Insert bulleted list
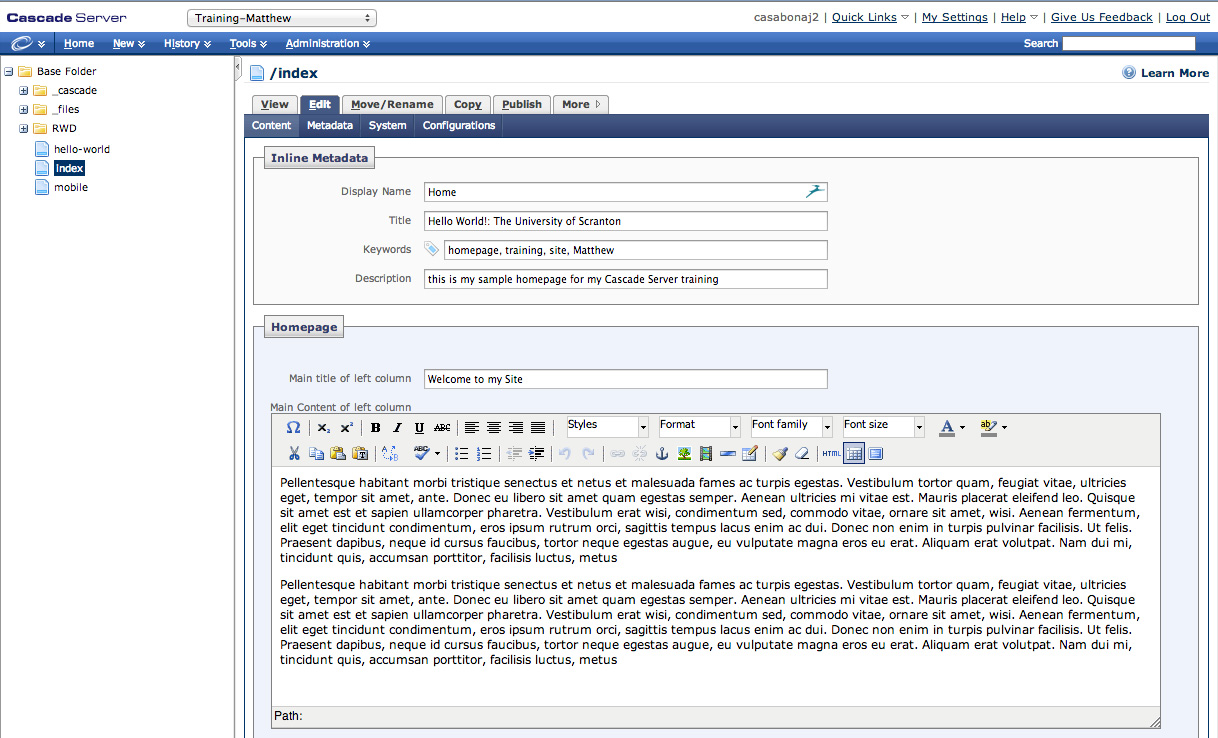 click(461, 453)
